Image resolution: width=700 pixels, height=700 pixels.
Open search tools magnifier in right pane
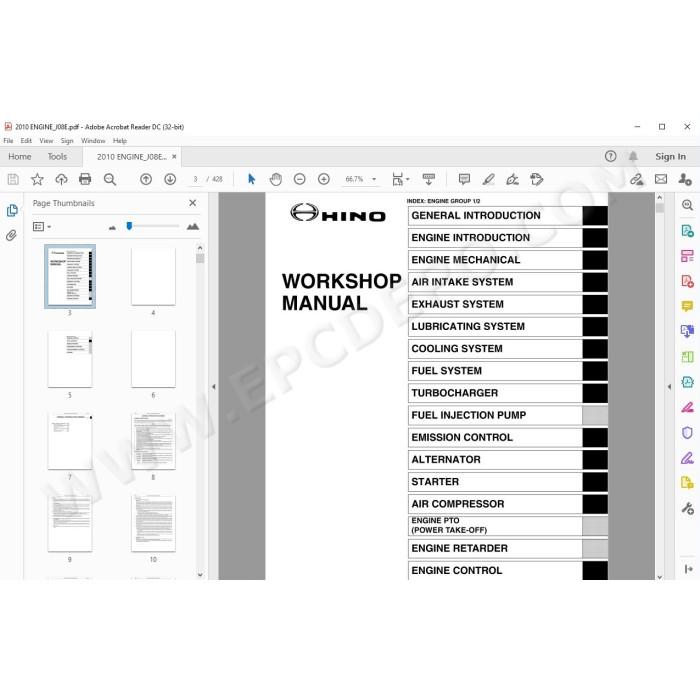(688, 205)
